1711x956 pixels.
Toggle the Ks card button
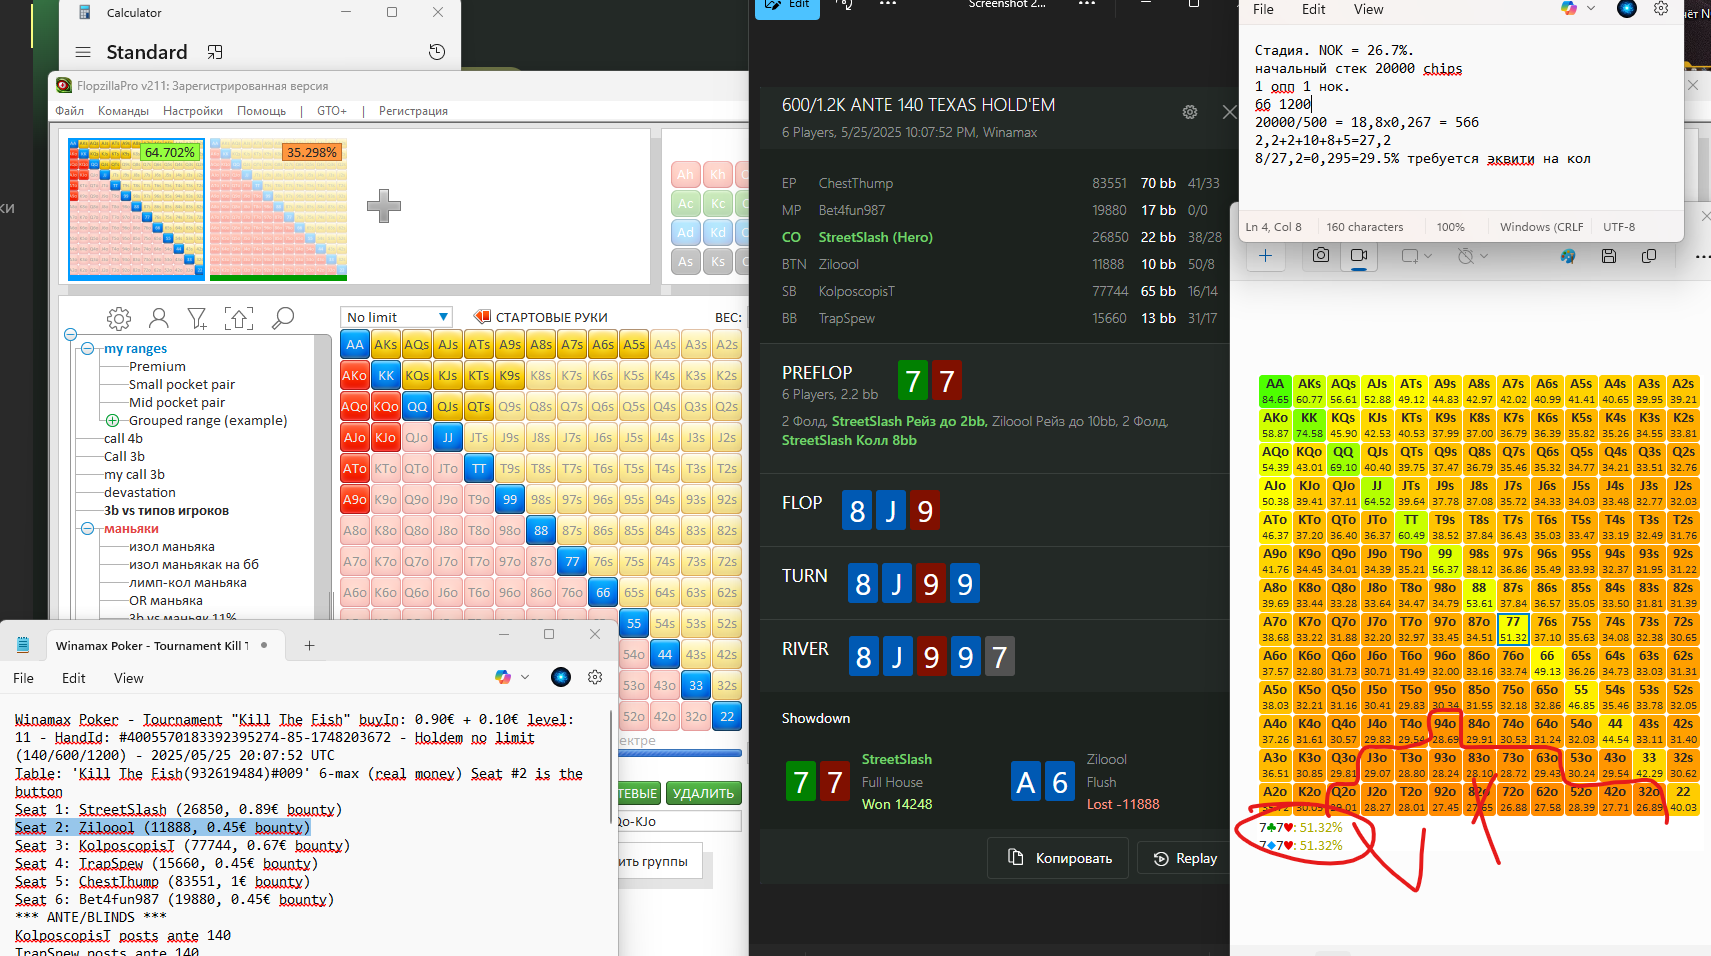[x=718, y=262]
